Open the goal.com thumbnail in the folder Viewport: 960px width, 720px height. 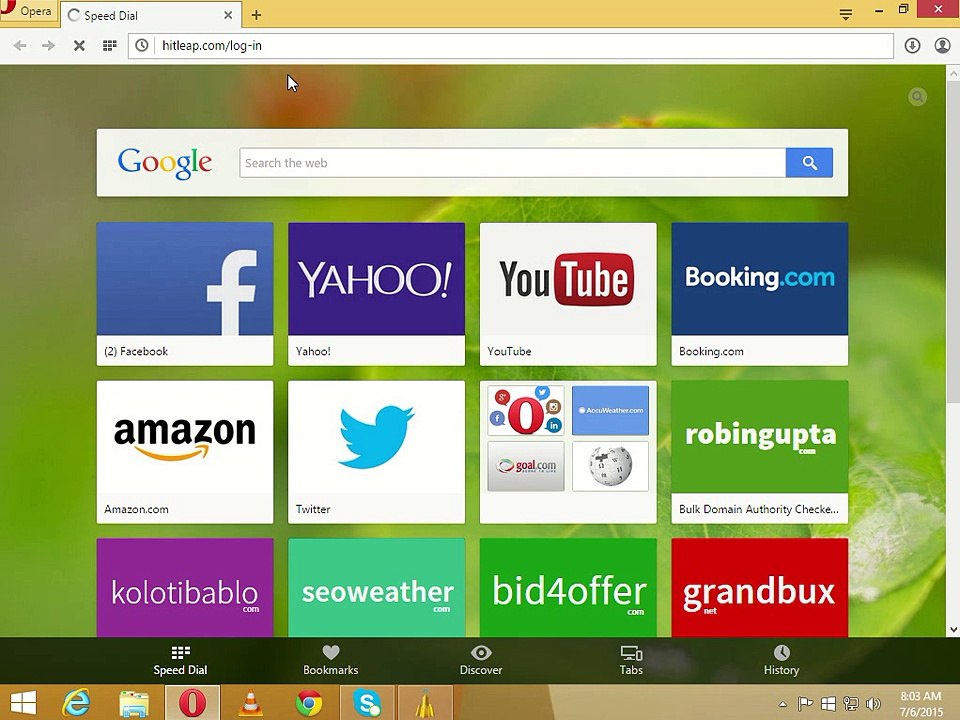tap(526, 466)
